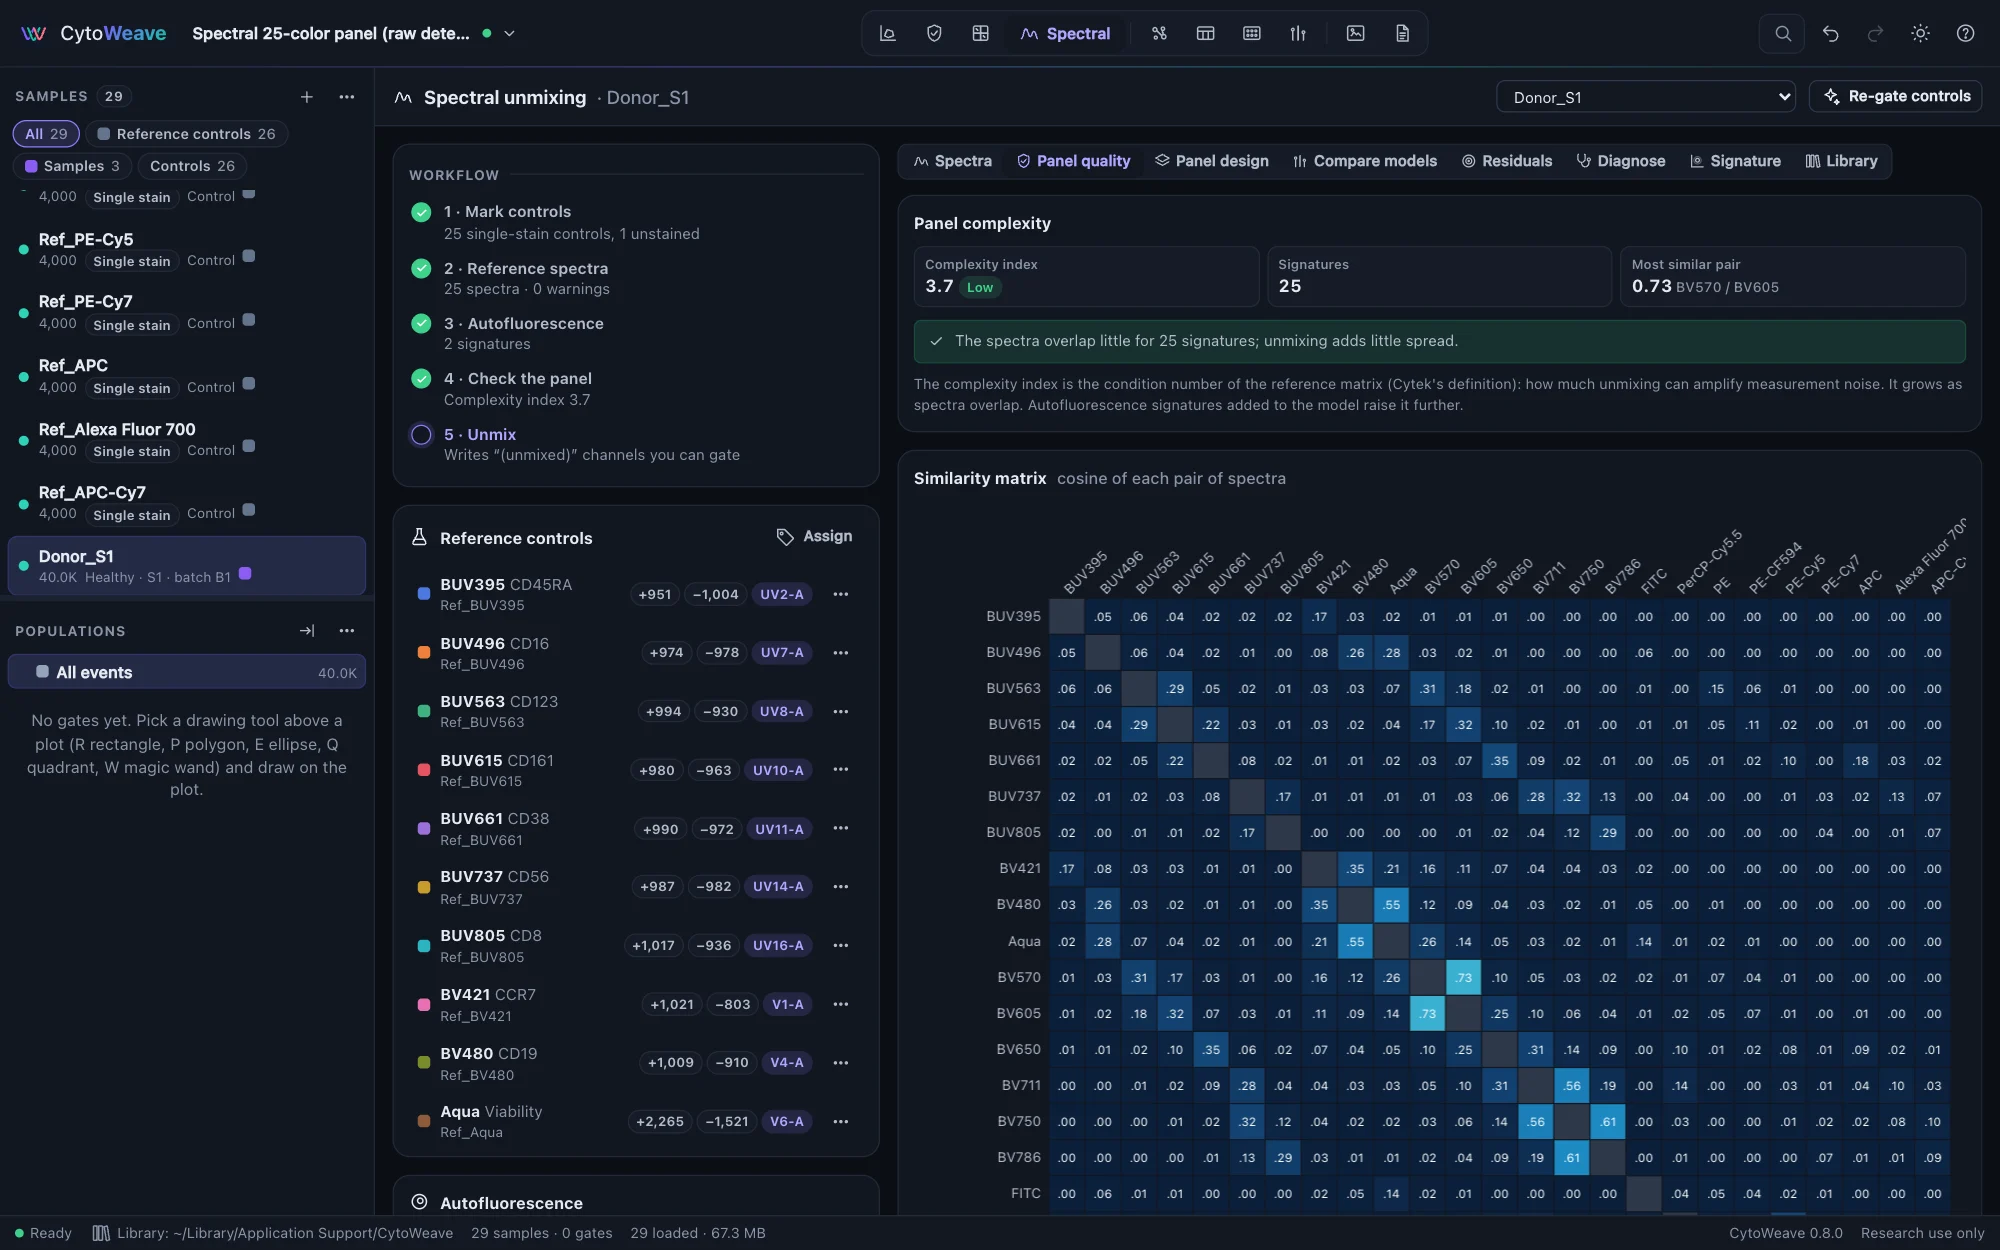Toggle the Reference controls 26 filter chip
2000x1250 pixels.
186,134
